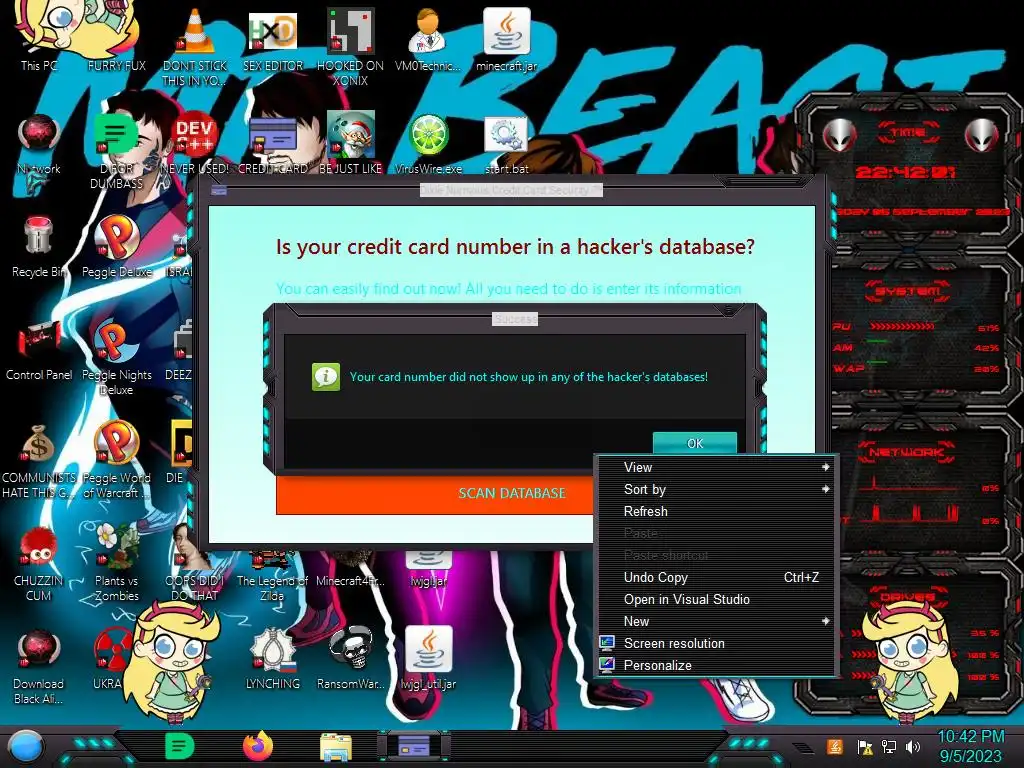Expand the New submenu

click(x=716, y=622)
